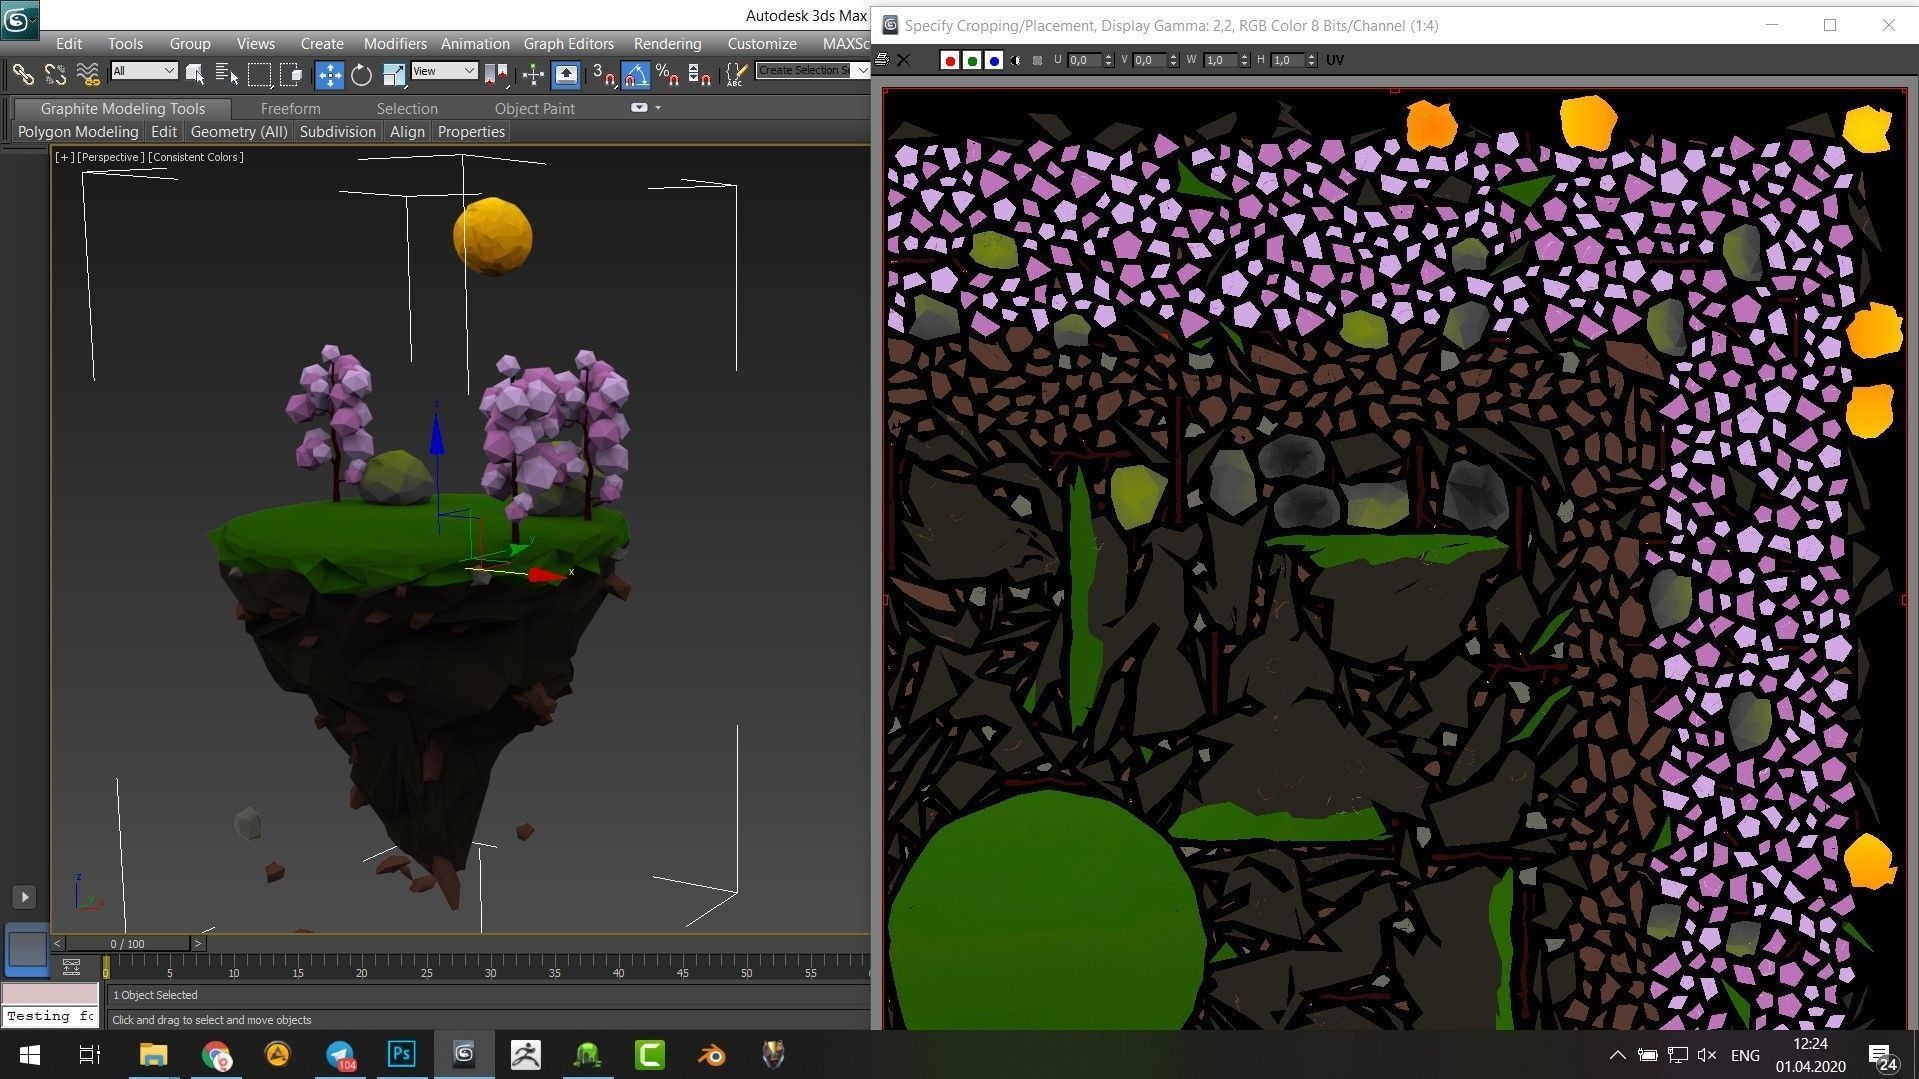This screenshot has height=1079, width=1919.
Task: Open the Animation menu
Action: click(x=475, y=43)
